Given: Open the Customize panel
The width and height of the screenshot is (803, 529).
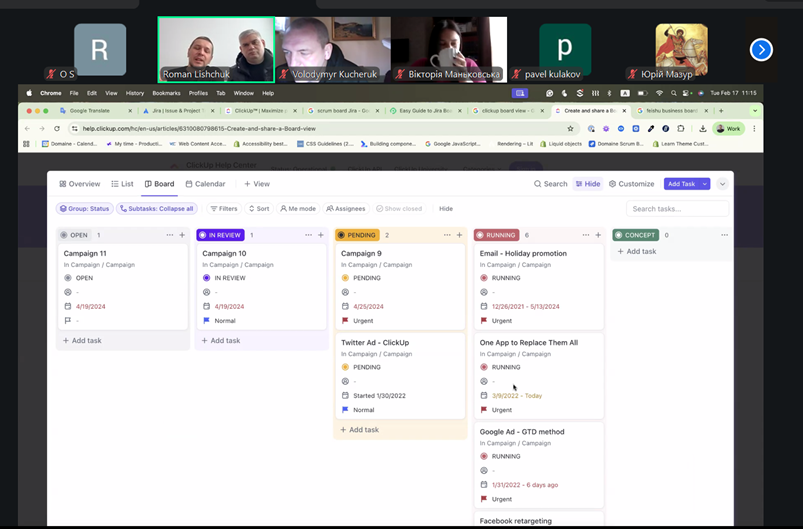Looking at the screenshot, I should click(631, 184).
